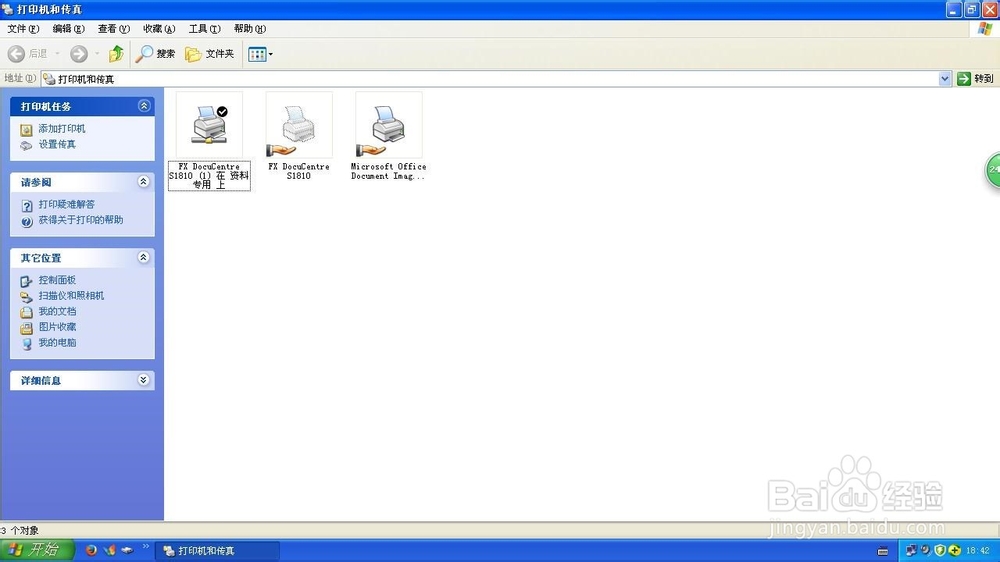Collapse the 打印机任务 panel
The image size is (1000, 562).
144,106
